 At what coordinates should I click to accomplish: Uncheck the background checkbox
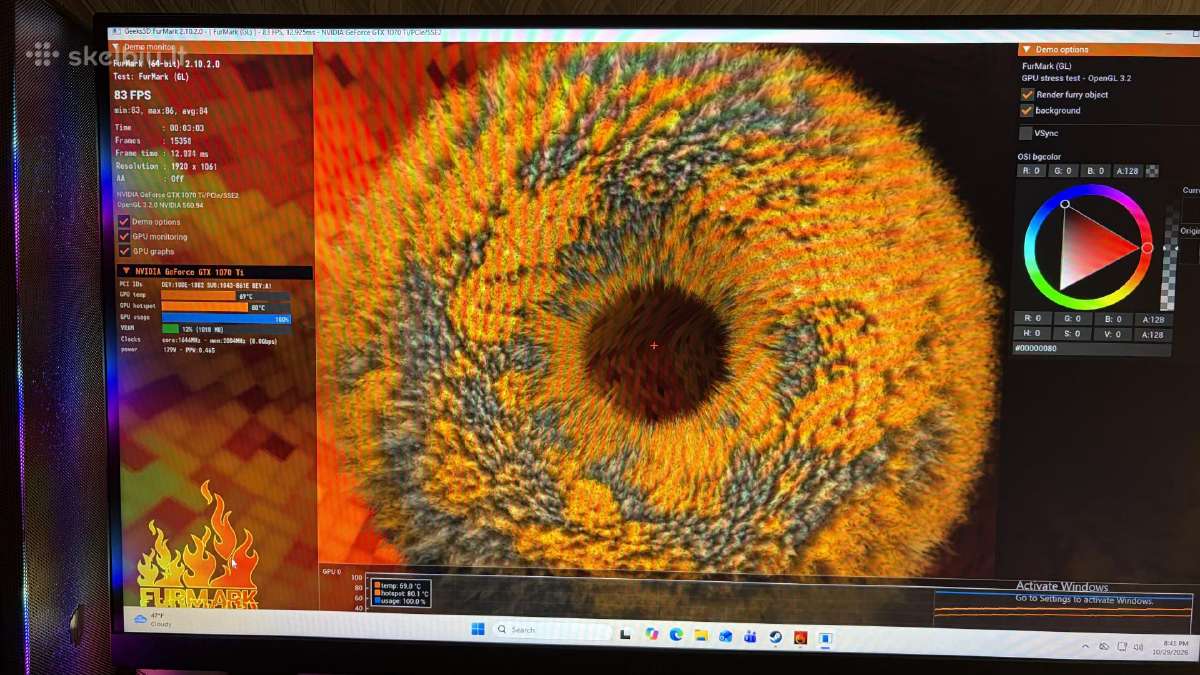point(1027,110)
